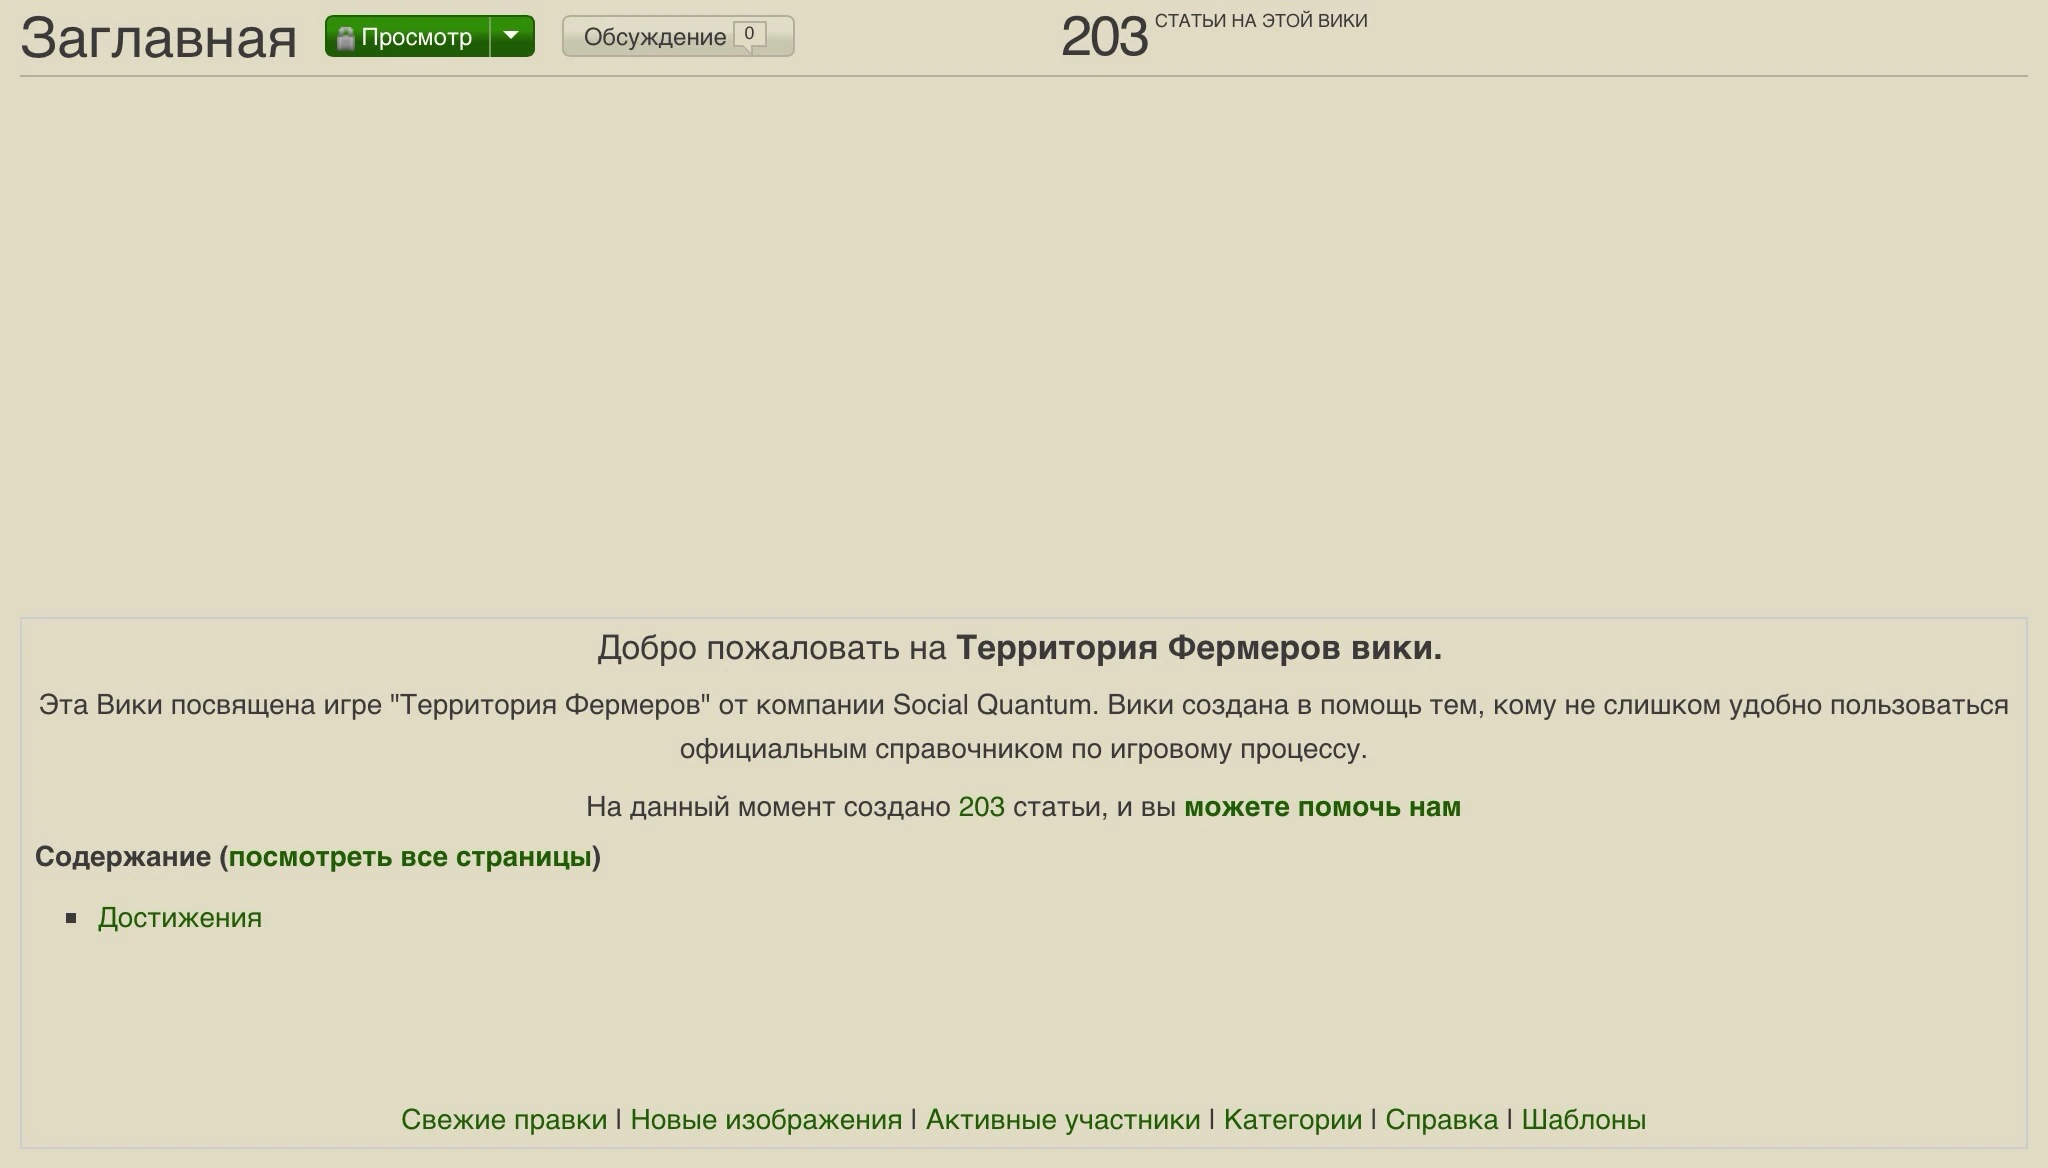The width and height of the screenshot is (2048, 1168).
Task: Expand the dropdown arrow beside Просмотр
Action: click(x=511, y=36)
